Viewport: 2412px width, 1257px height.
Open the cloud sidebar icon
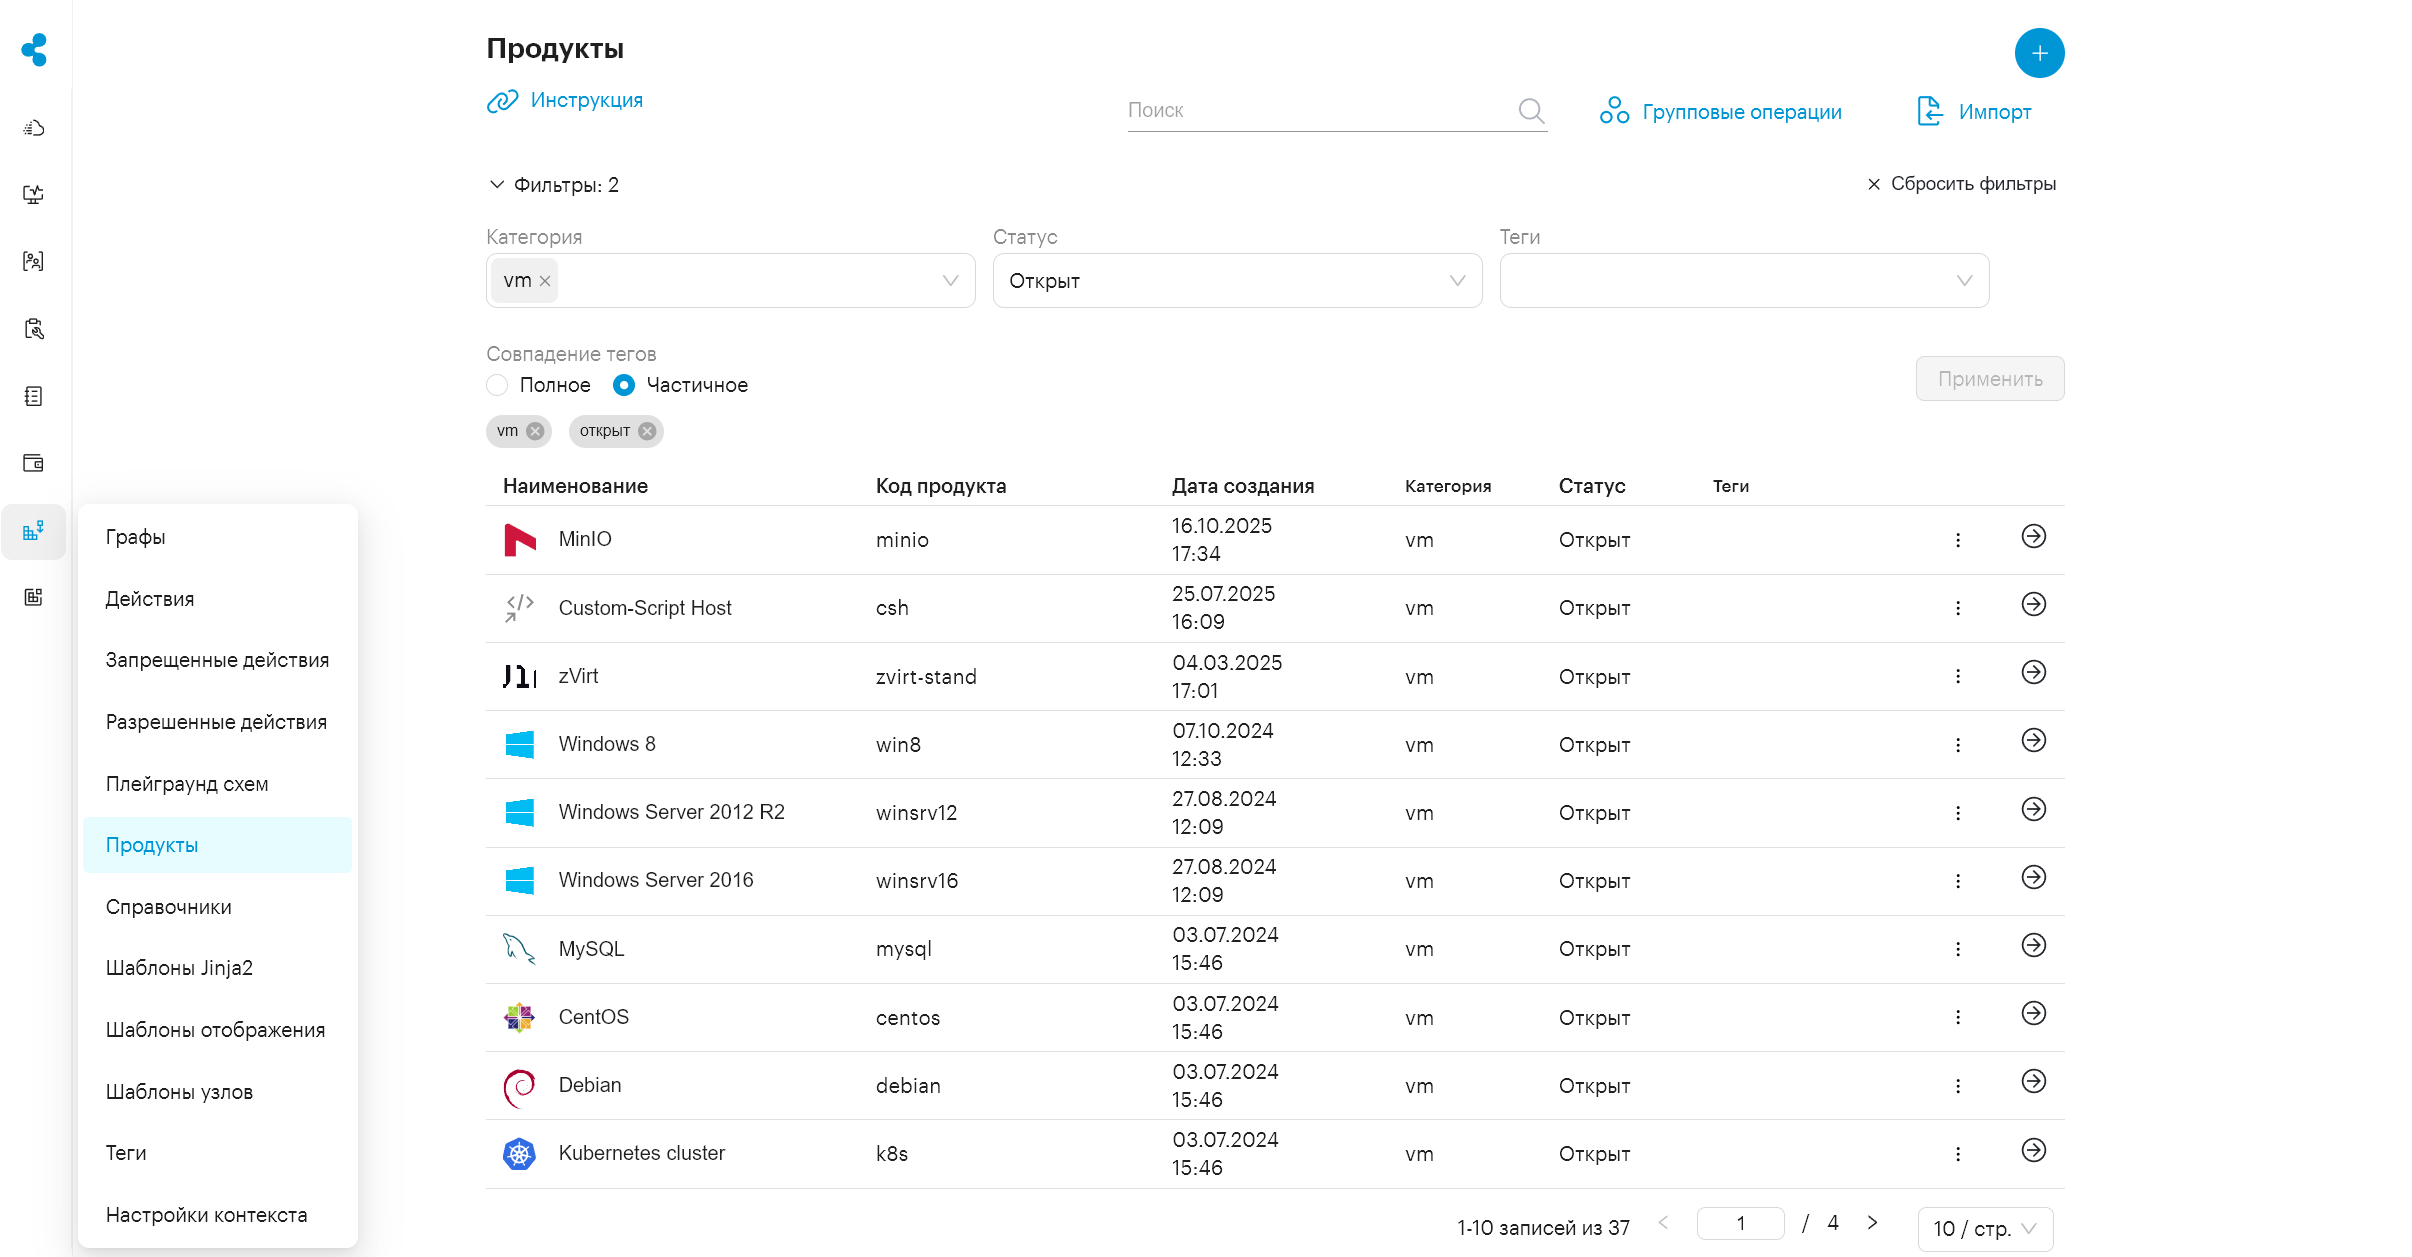(34, 128)
